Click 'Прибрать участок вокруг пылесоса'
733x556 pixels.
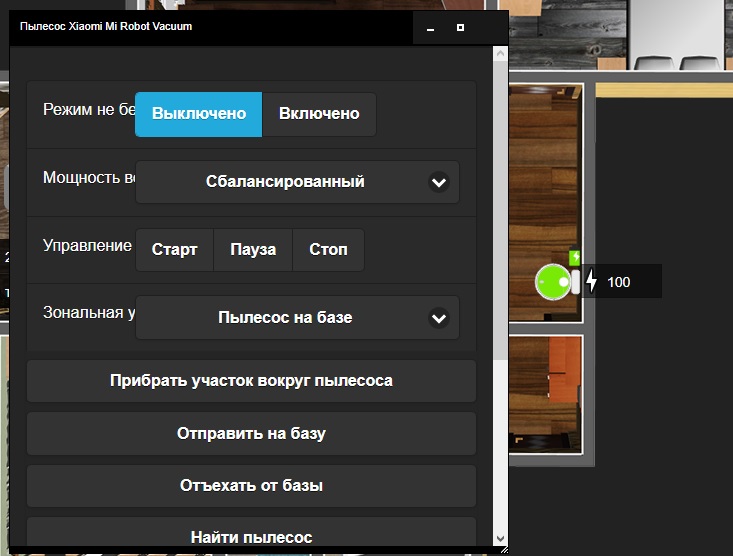pos(252,381)
